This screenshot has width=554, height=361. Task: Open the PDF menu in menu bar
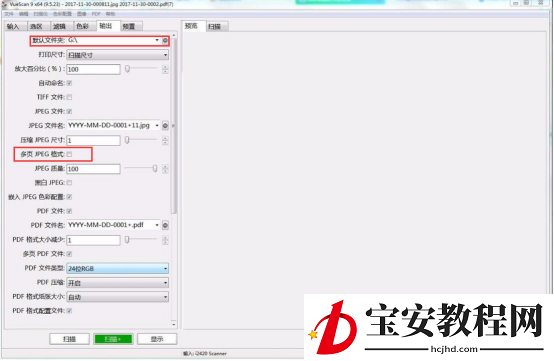coord(96,14)
